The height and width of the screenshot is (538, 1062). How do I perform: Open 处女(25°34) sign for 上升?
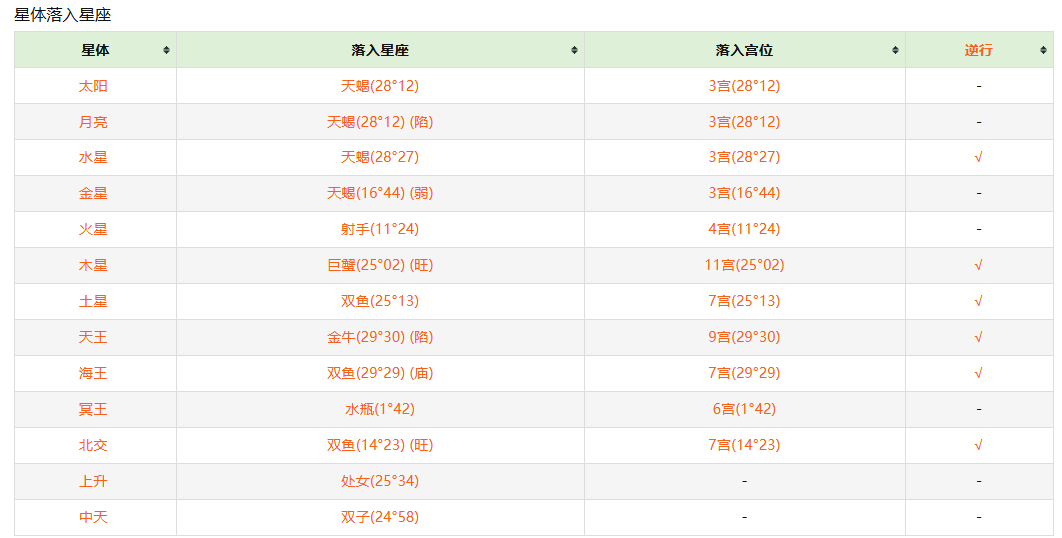click(379, 481)
